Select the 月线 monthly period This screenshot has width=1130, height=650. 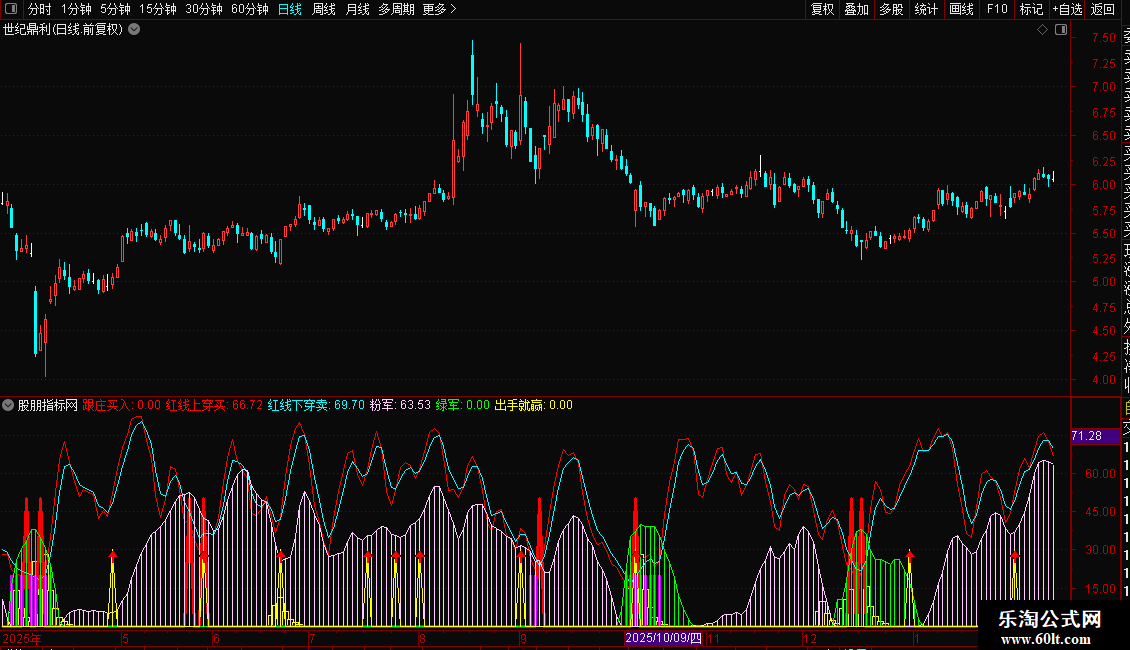pyautogui.click(x=357, y=9)
